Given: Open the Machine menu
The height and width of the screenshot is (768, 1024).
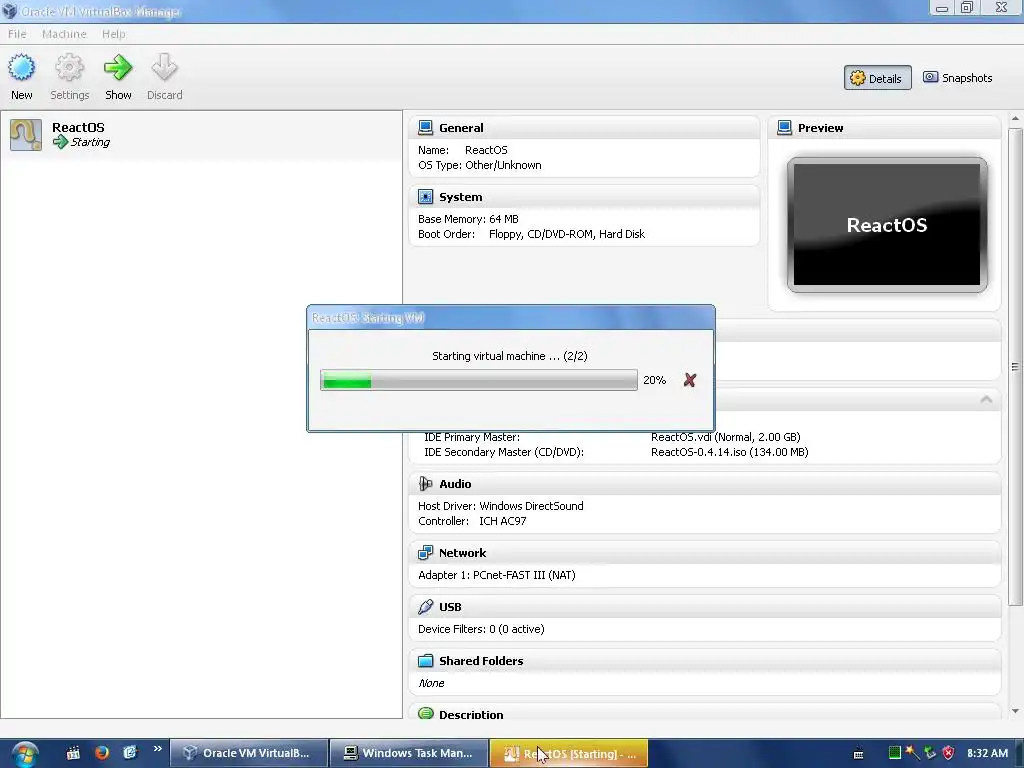Looking at the screenshot, I should click(x=64, y=34).
